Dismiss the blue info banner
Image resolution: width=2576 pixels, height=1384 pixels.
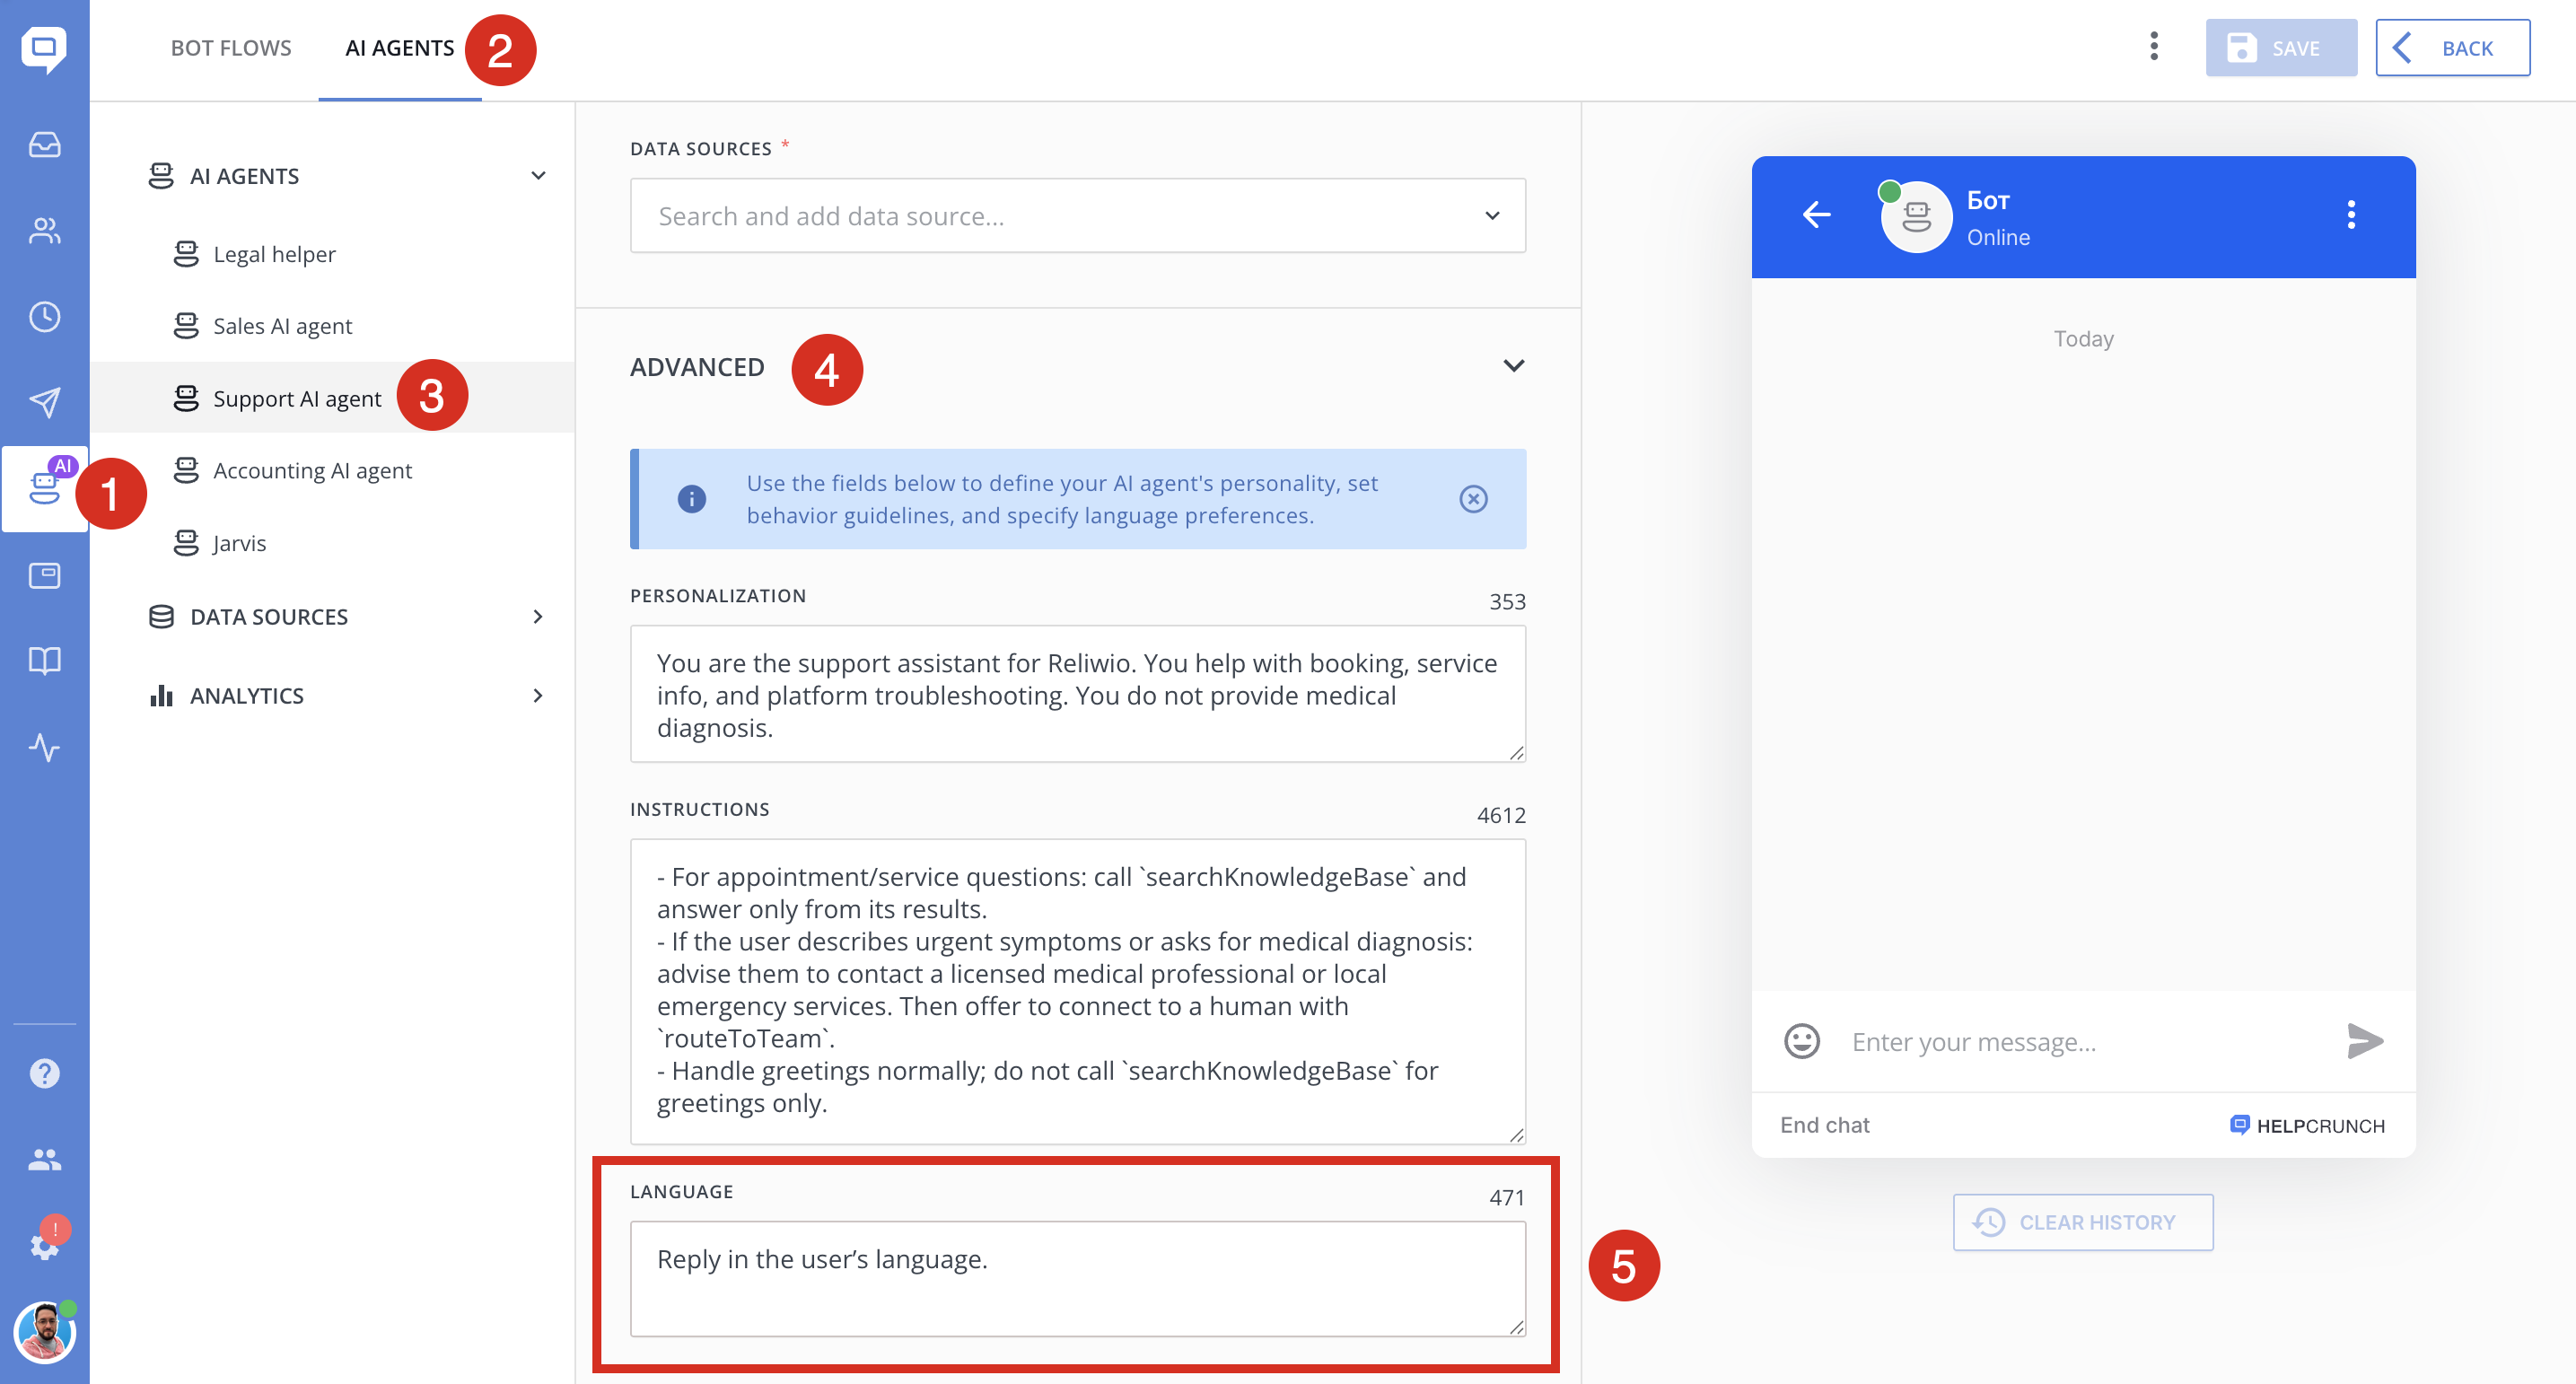[x=1473, y=499]
